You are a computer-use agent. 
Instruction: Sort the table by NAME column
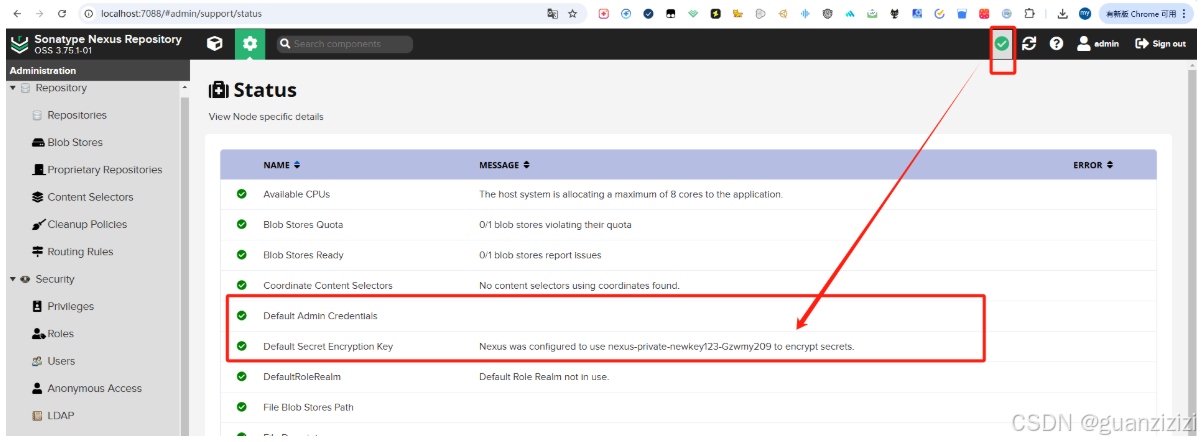tap(281, 165)
